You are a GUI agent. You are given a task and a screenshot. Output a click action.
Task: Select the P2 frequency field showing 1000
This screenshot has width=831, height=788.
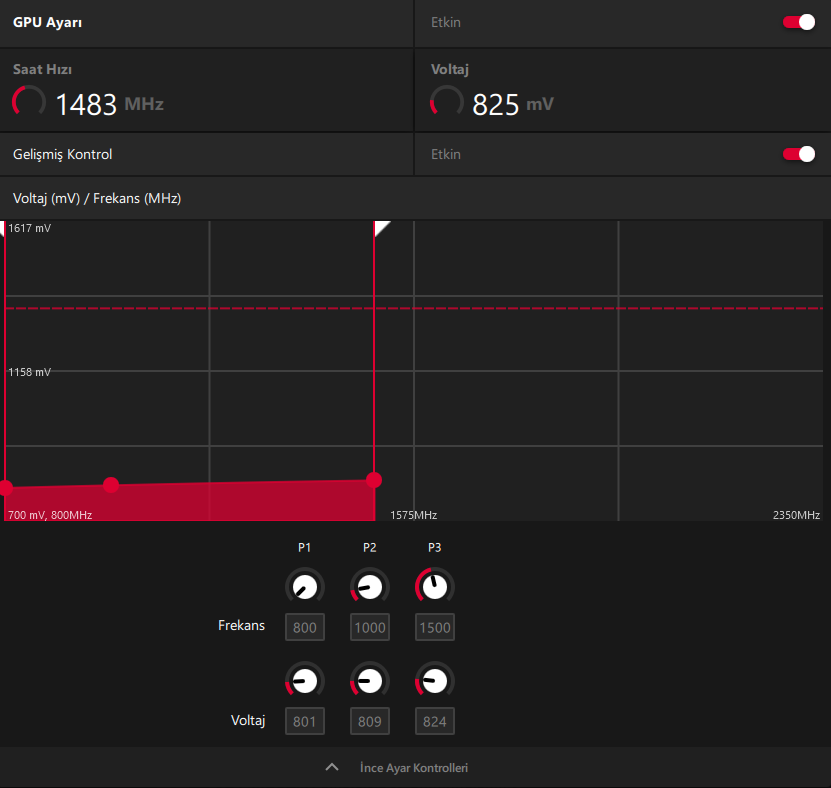click(x=370, y=627)
